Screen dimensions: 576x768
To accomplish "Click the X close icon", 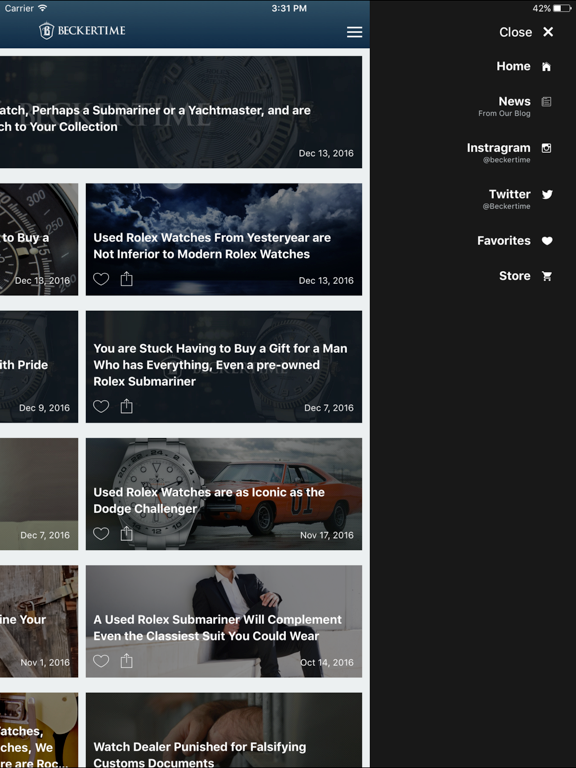I will tap(548, 32).
